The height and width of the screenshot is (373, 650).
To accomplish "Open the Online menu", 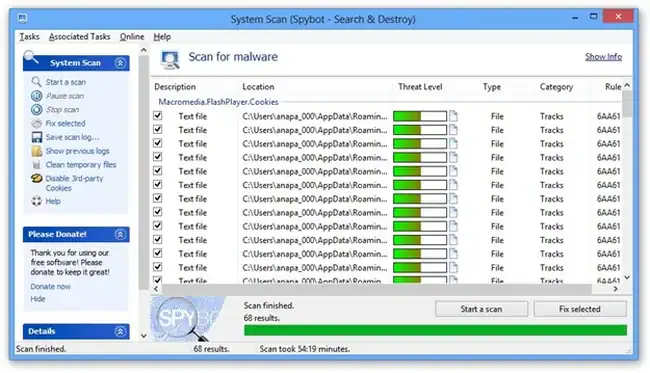I will pyautogui.click(x=132, y=36).
